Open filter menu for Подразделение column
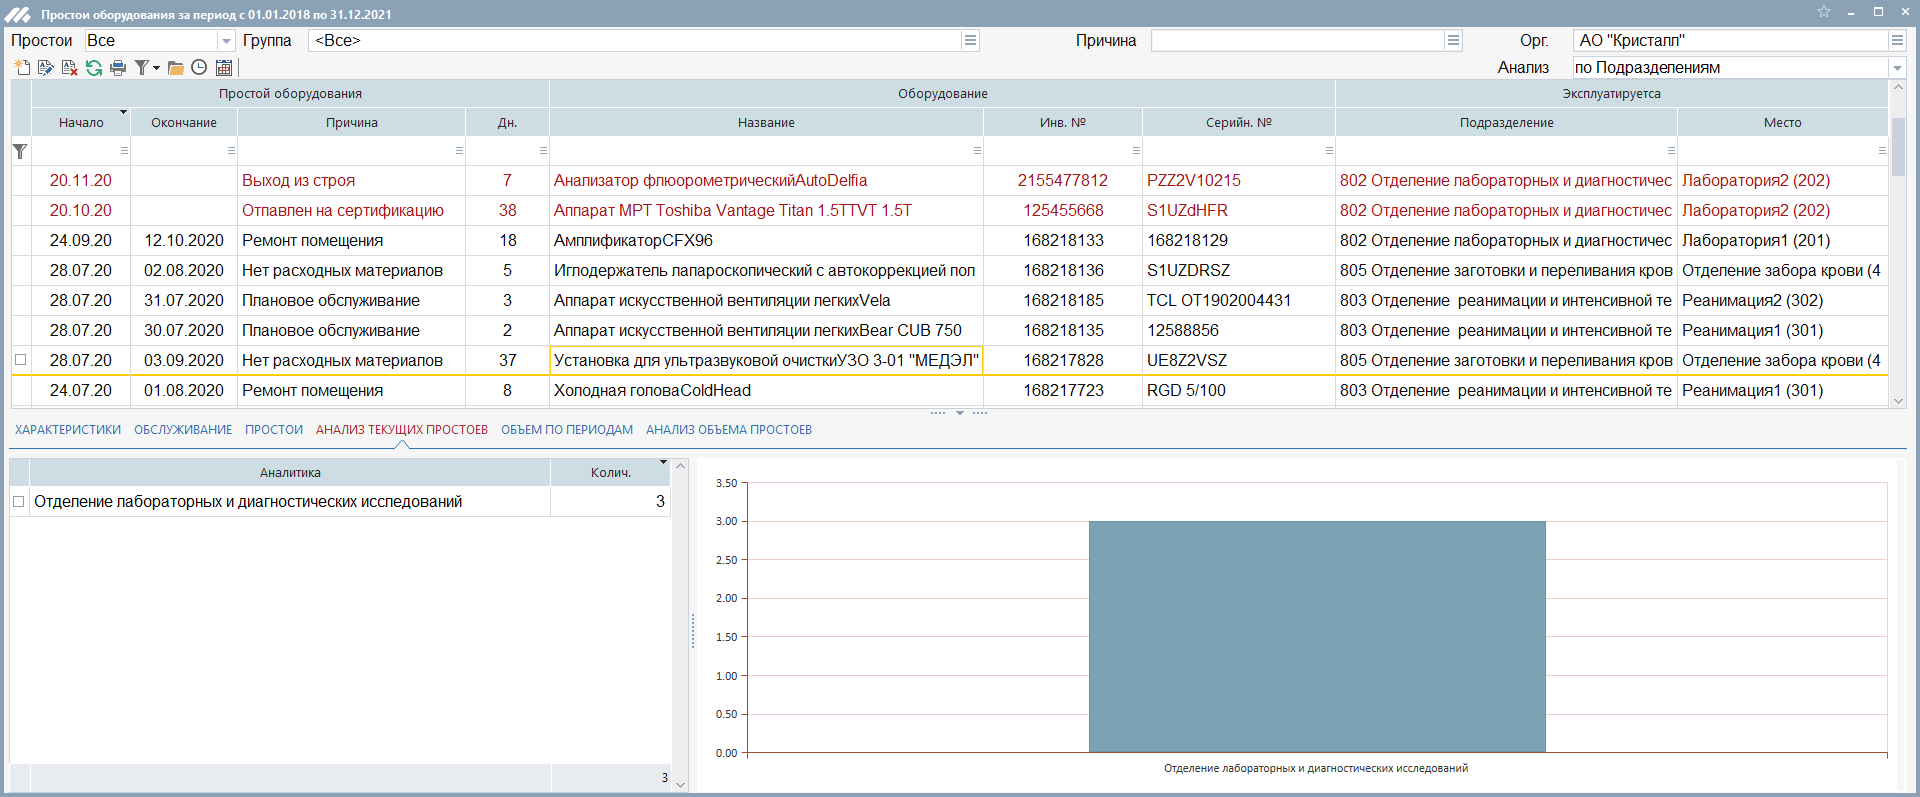 pyautogui.click(x=1671, y=151)
